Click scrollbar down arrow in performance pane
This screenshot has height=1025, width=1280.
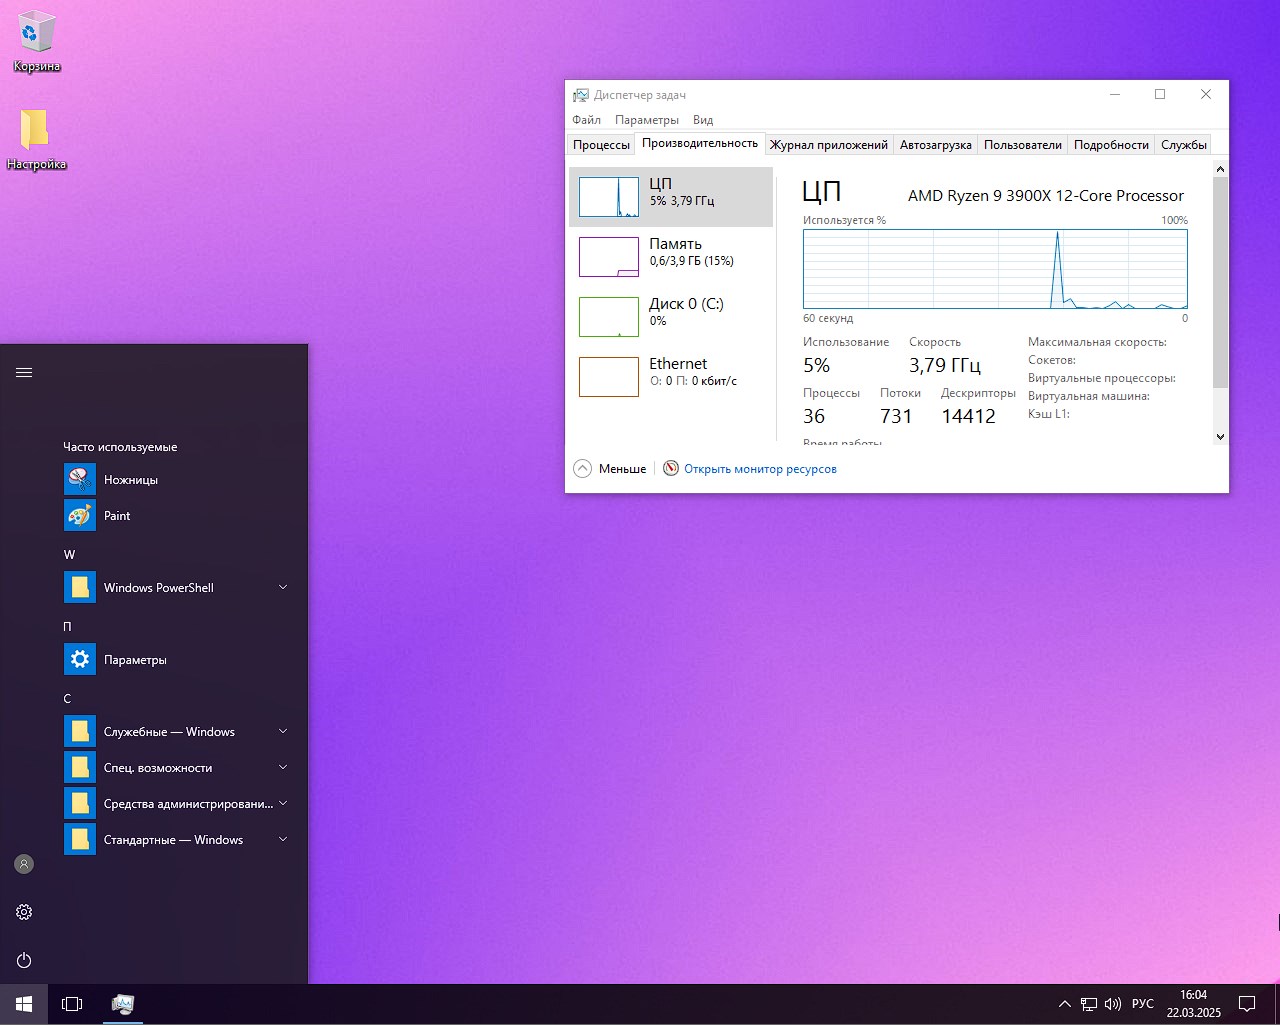pyautogui.click(x=1220, y=436)
